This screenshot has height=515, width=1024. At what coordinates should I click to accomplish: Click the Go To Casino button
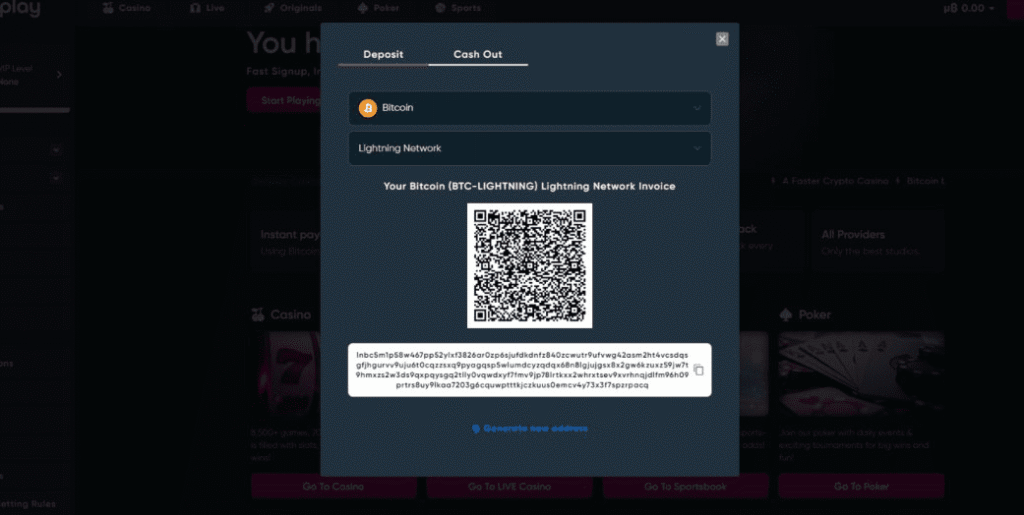[333, 486]
